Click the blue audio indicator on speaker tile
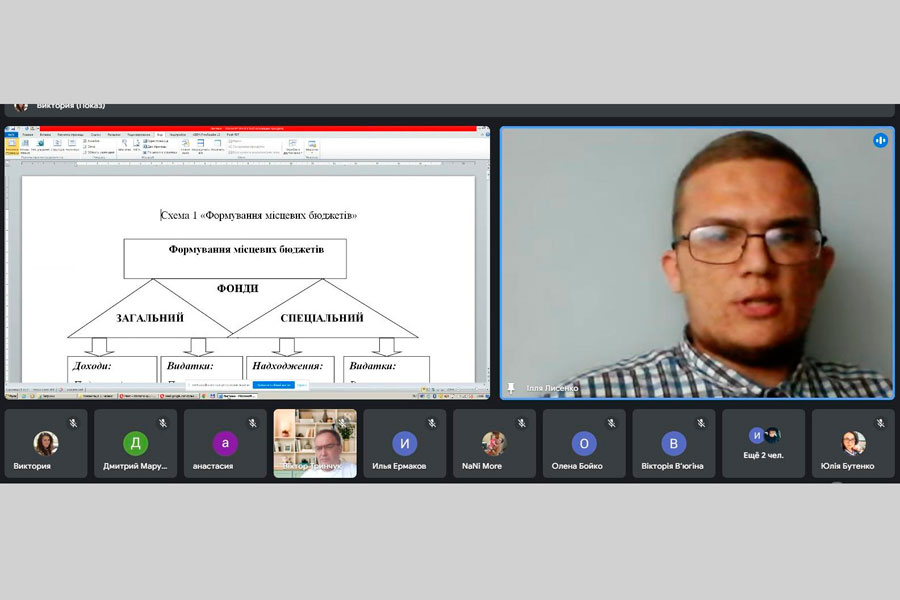900x600 pixels. 880,140
